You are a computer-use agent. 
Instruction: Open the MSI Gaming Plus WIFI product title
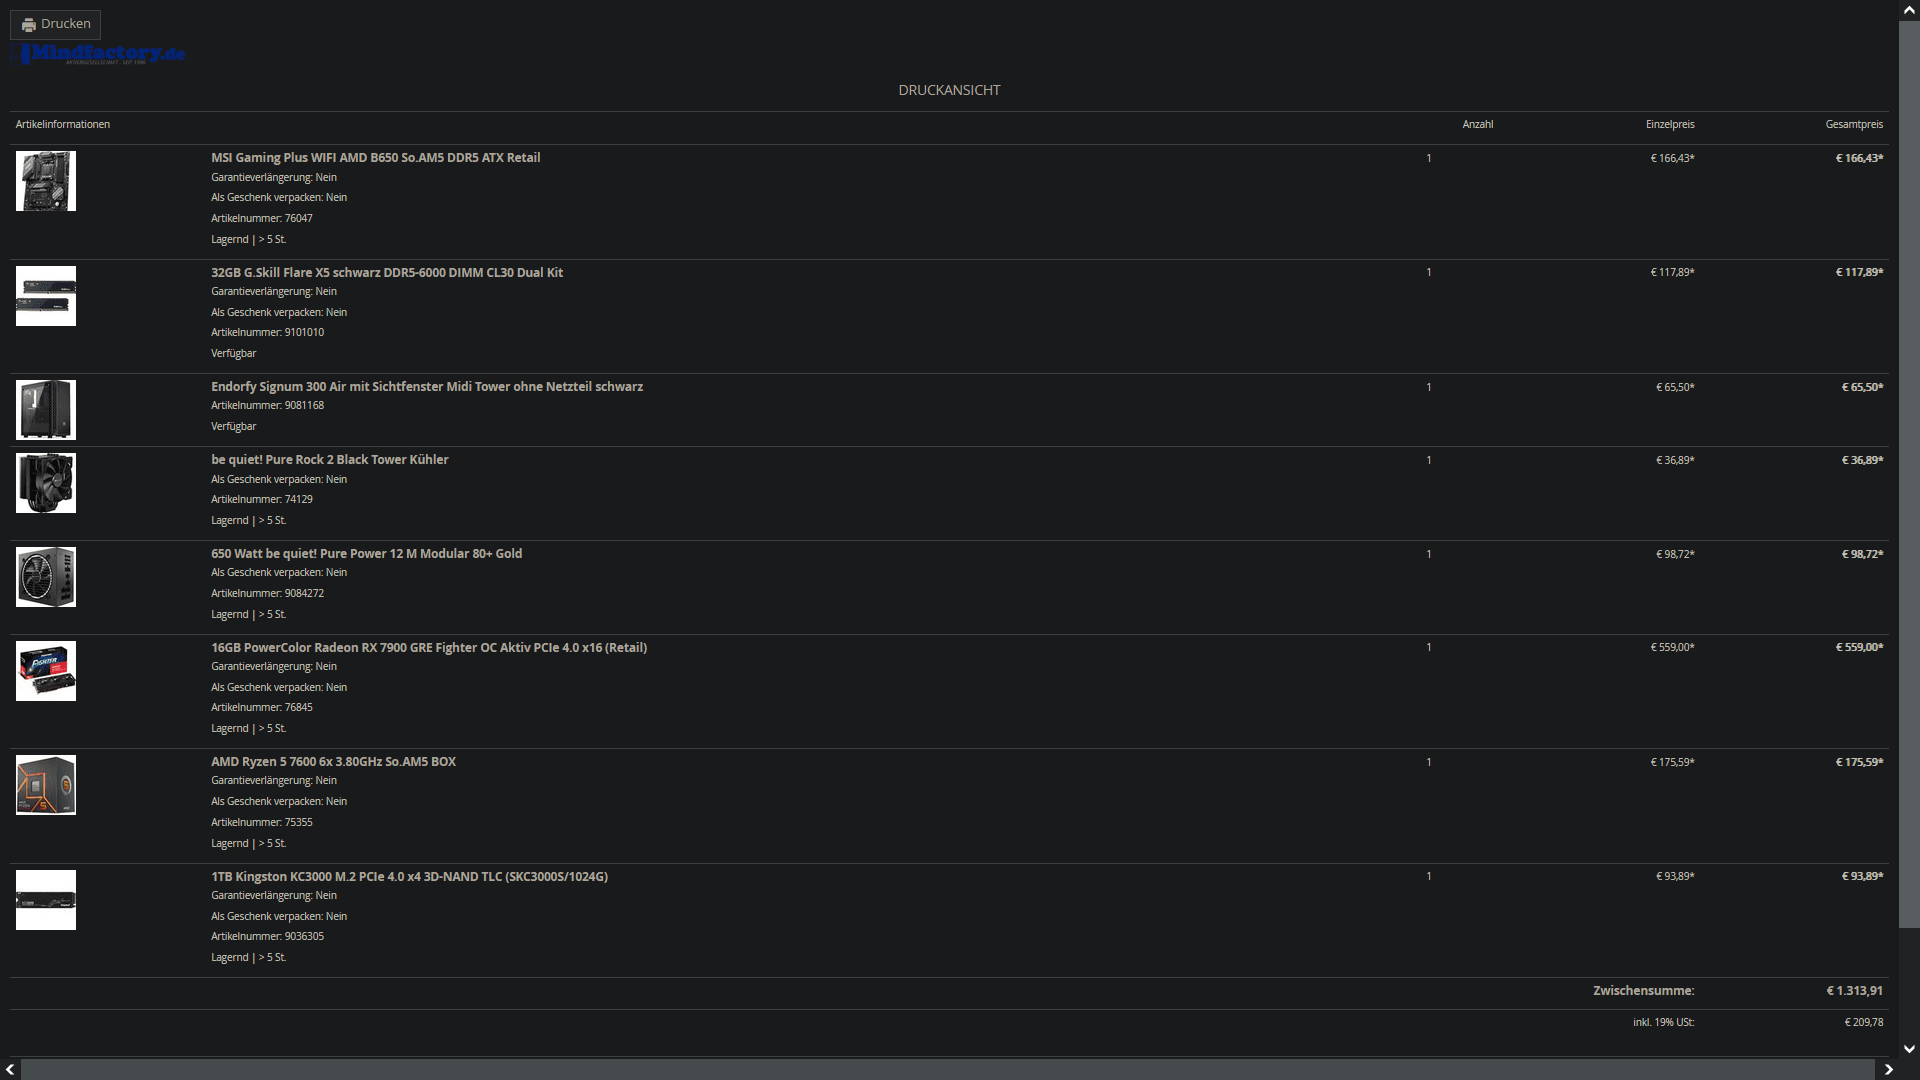tap(375, 158)
